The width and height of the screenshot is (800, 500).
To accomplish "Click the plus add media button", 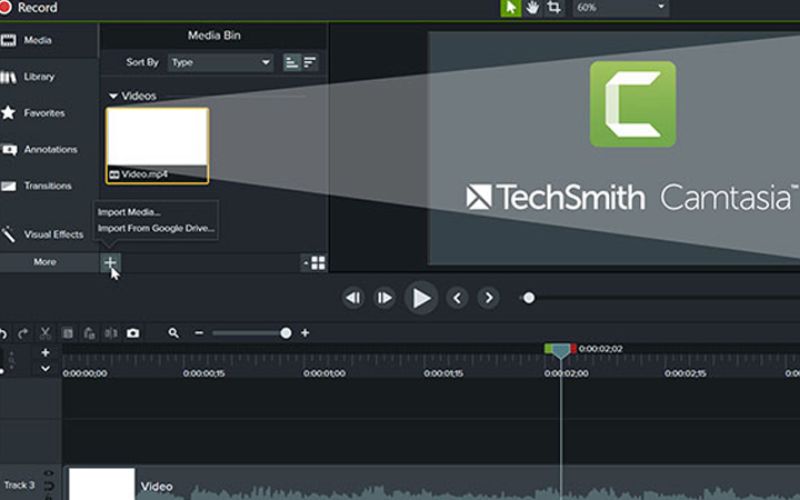I will pyautogui.click(x=110, y=262).
